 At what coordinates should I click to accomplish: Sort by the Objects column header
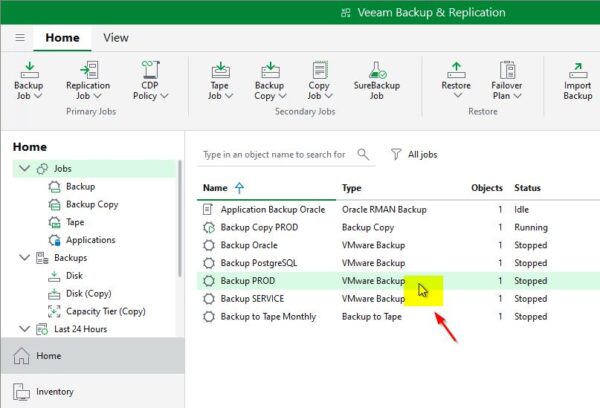(487, 188)
